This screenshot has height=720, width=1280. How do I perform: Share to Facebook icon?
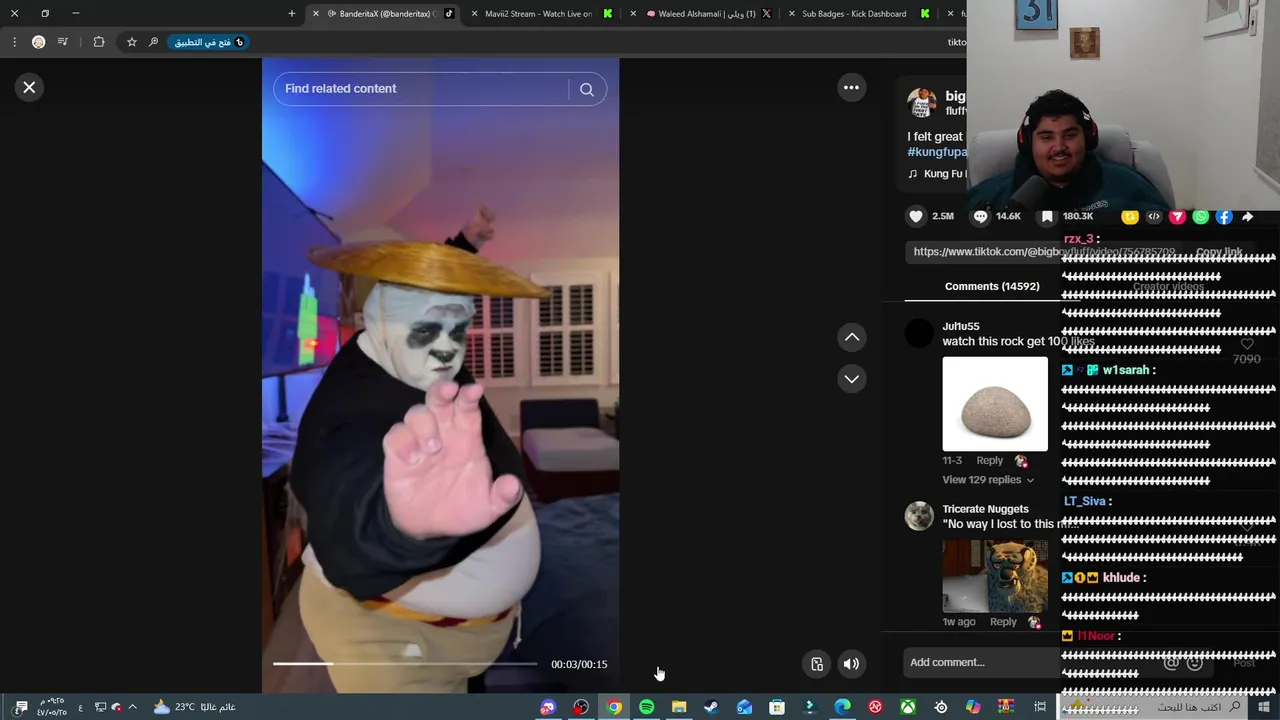coord(1224,217)
